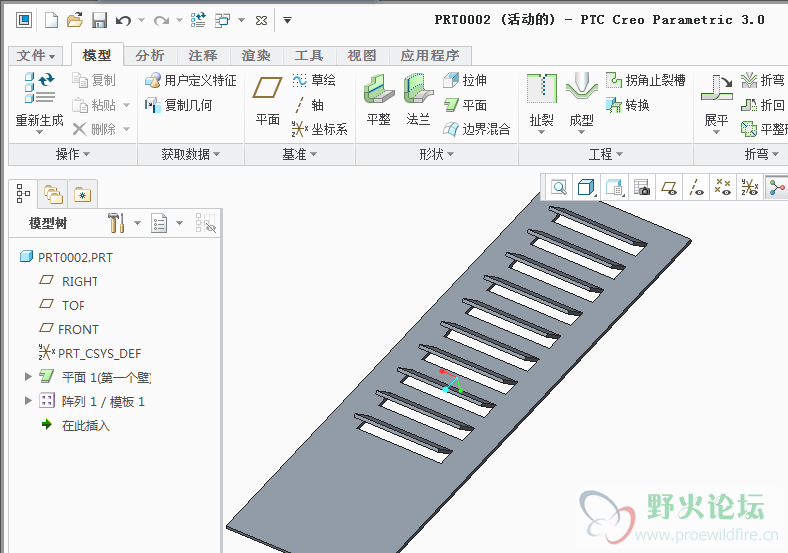Expand the 工程 group dropdown
The height and width of the screenshot is (553, 788).
606,154
